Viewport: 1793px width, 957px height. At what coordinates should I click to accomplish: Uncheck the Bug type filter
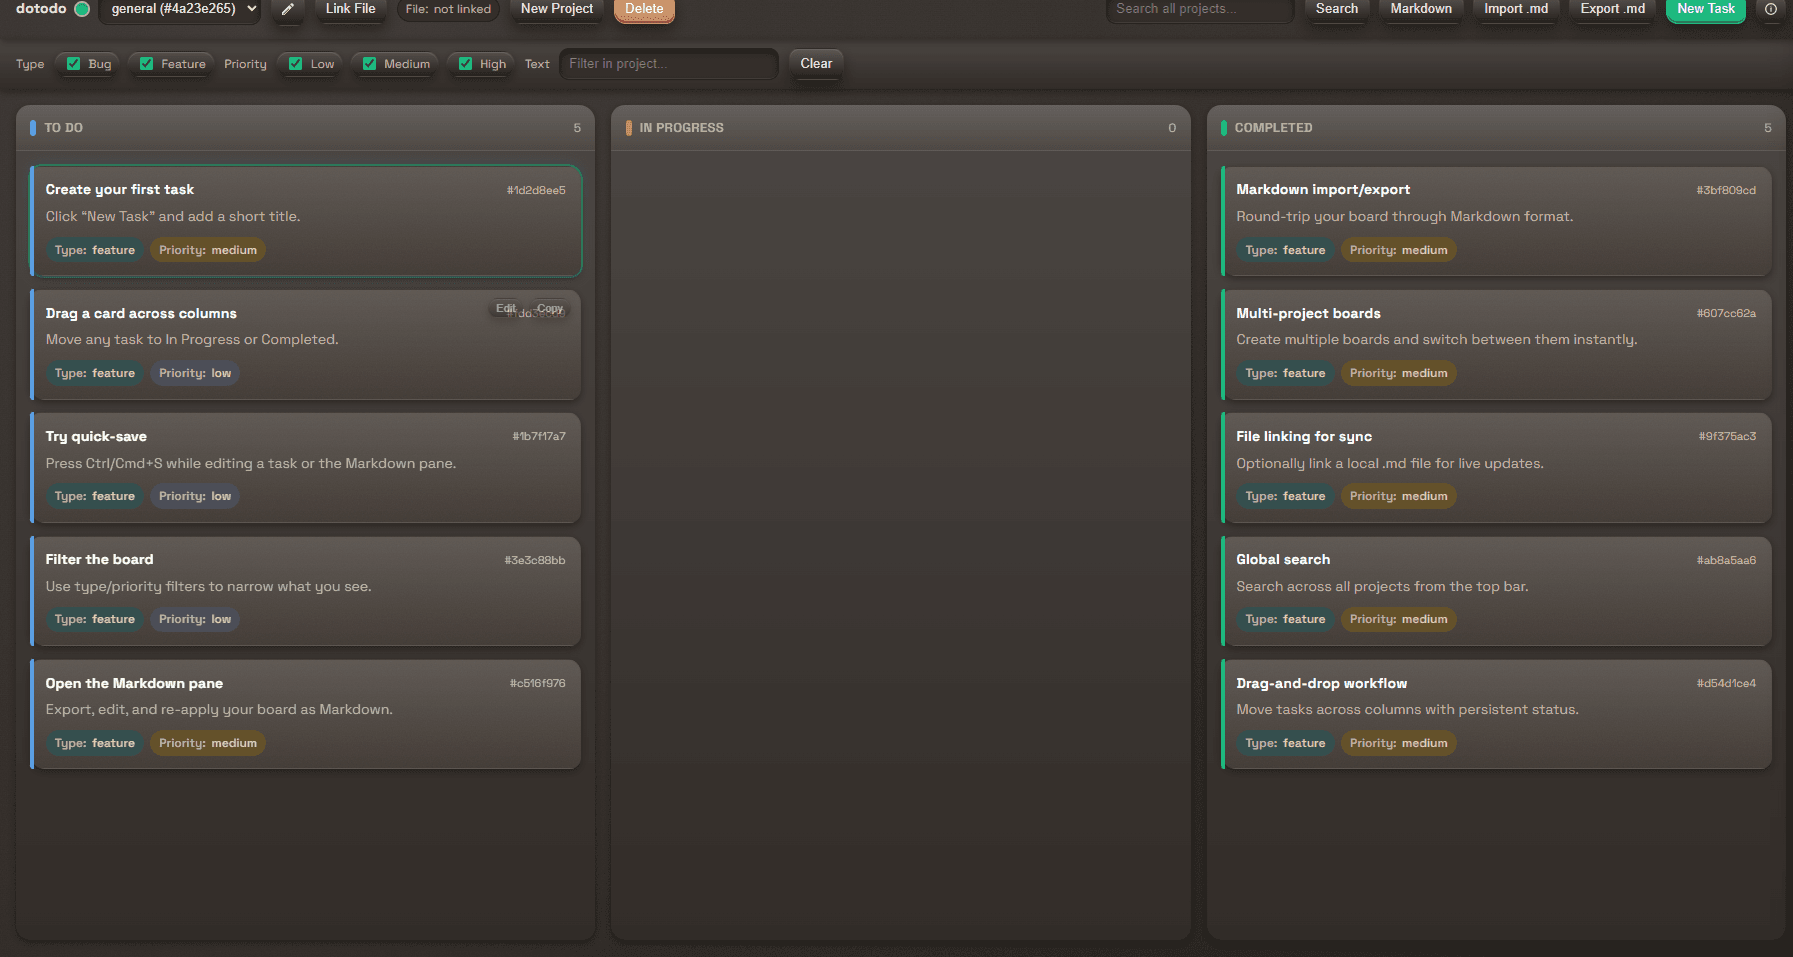click(x=74, y=64)
